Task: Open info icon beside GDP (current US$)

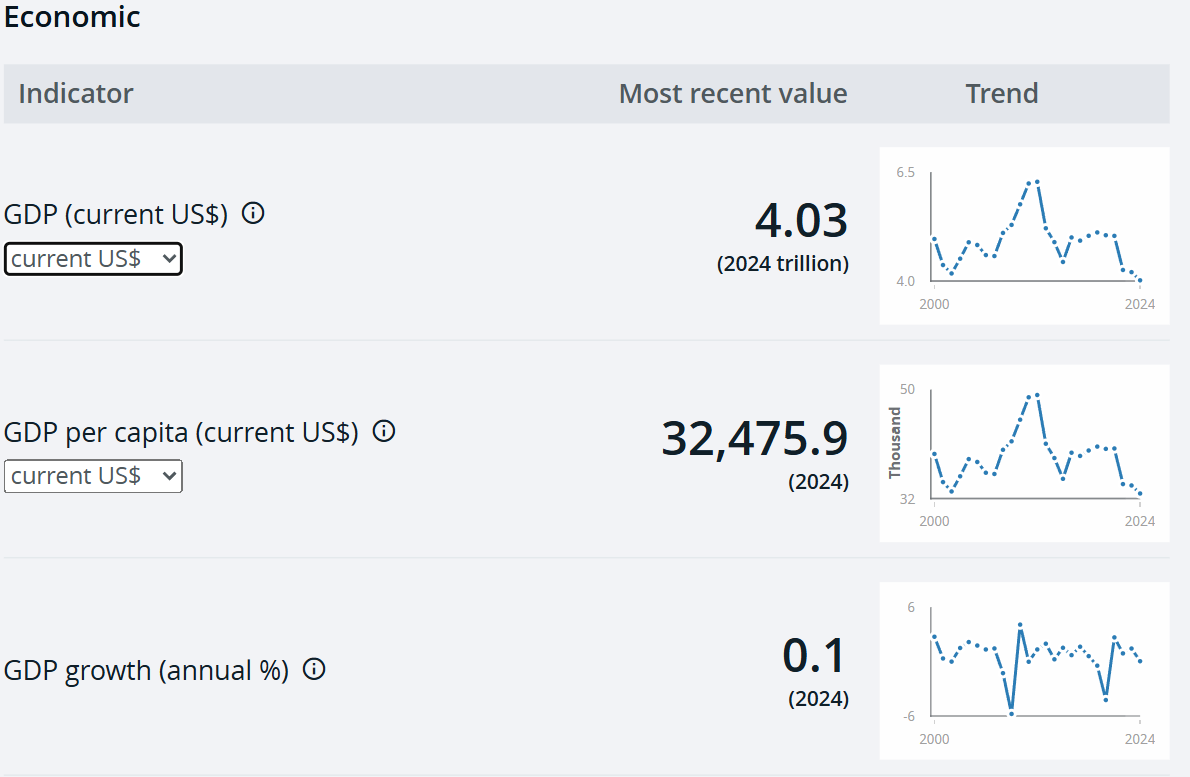Action: click(x=253, y=213)
